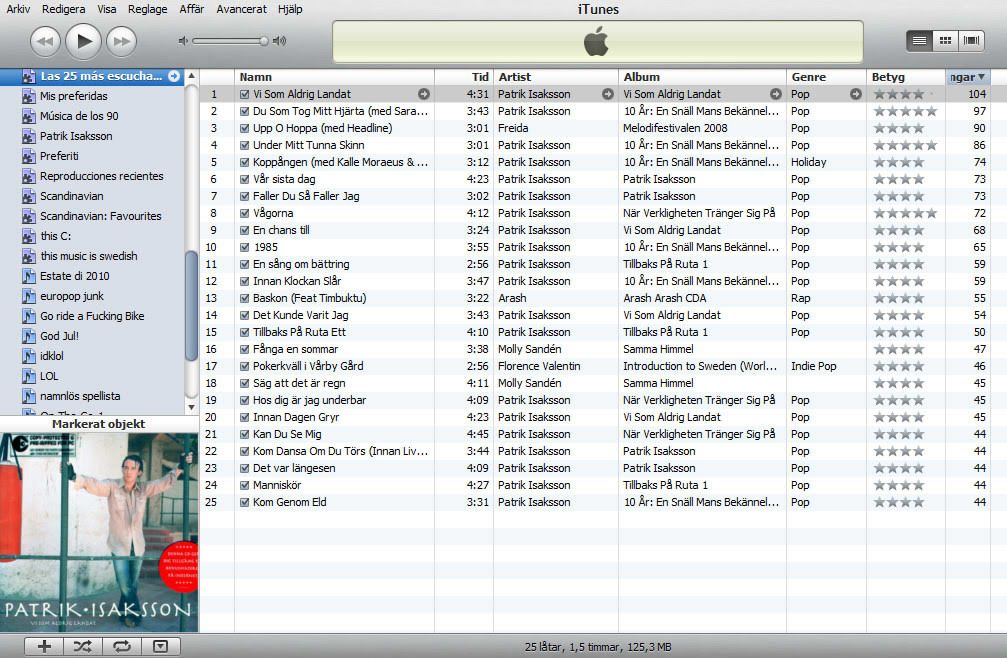Viewport: 1007px width, 658px height.
Task: Sort the list by Album column
Action: 702,77
